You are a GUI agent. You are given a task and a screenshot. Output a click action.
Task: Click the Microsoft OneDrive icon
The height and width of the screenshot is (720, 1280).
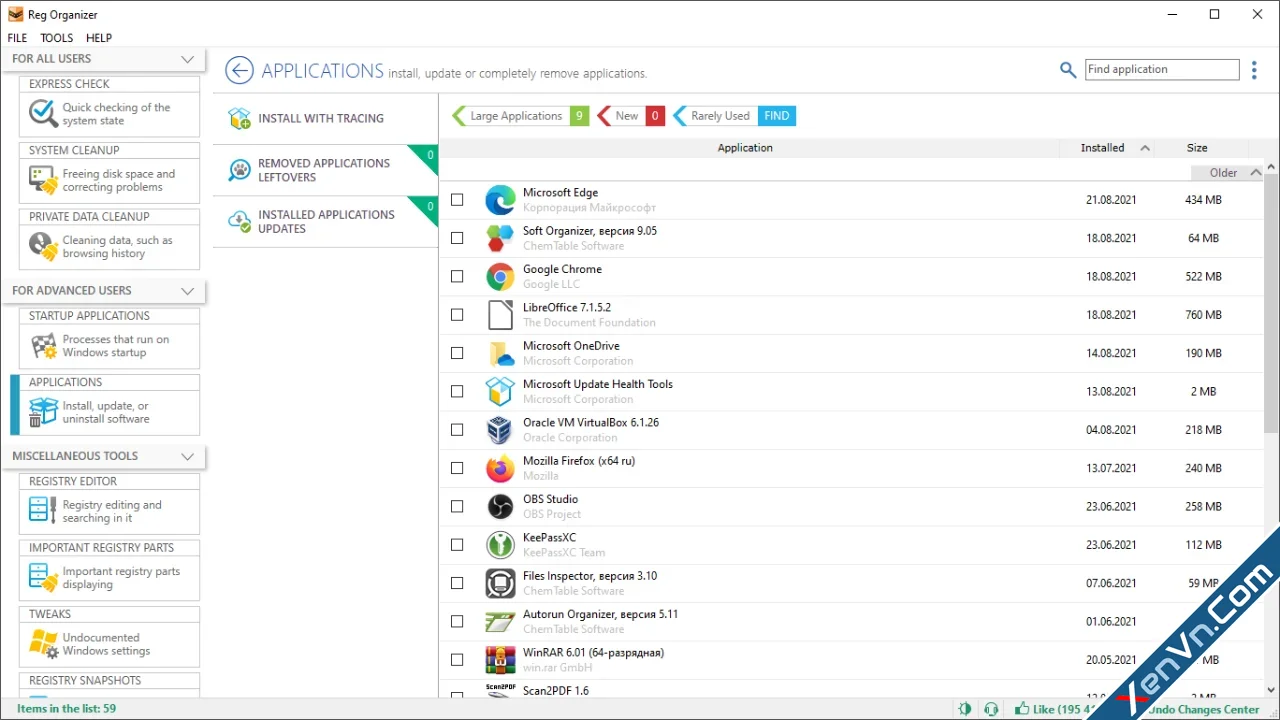click(x=500, y=353)
